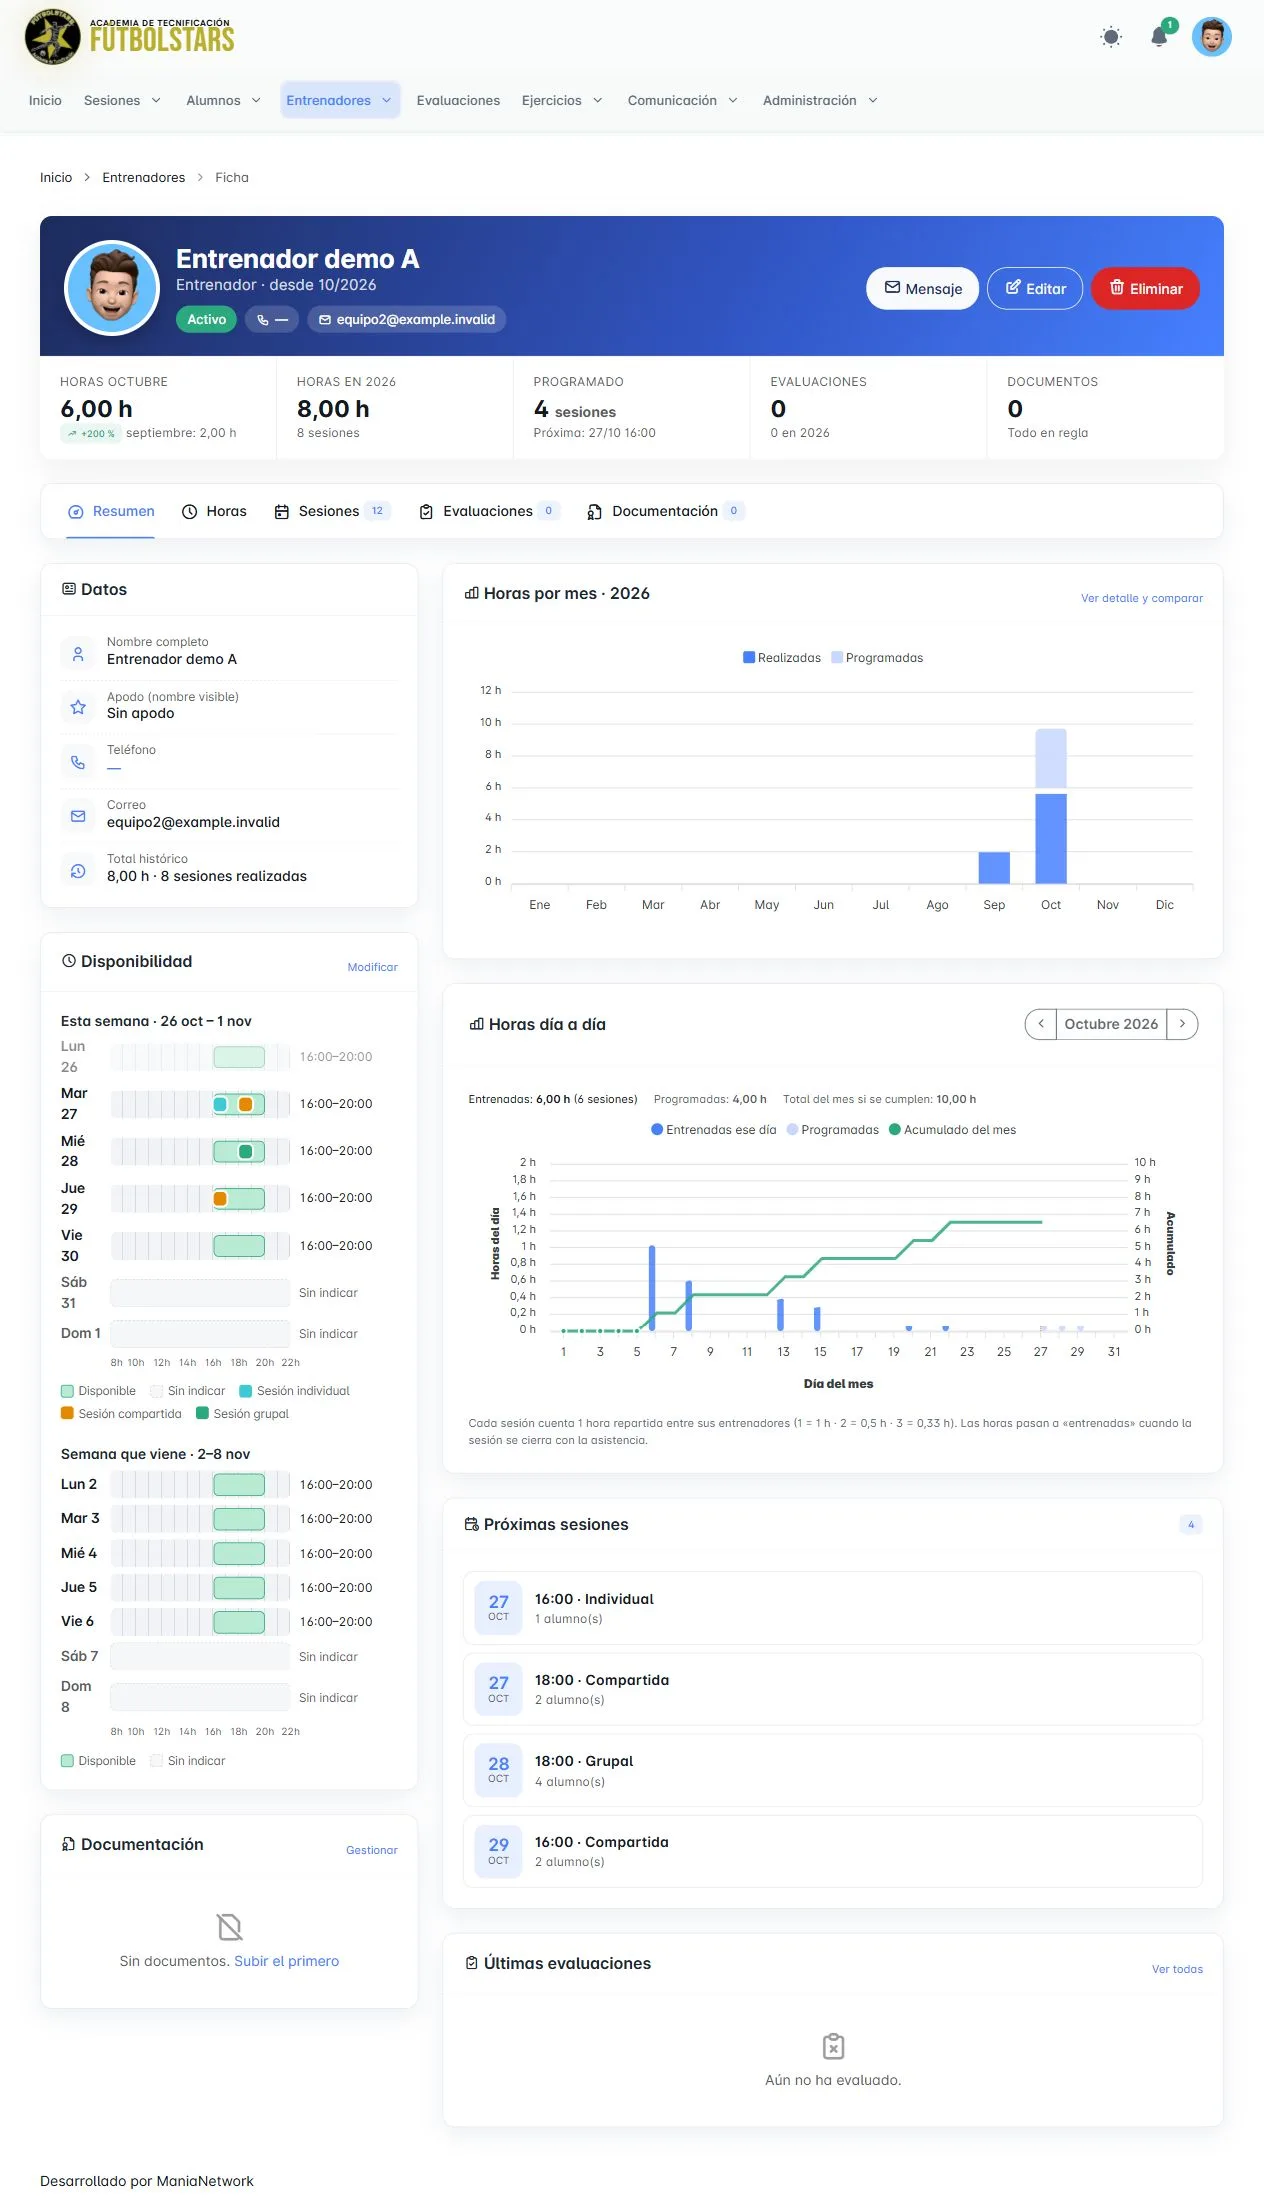Click the empty evaluations clipboard icon
This screenshot has height=2210, width=1264.
833,2046
